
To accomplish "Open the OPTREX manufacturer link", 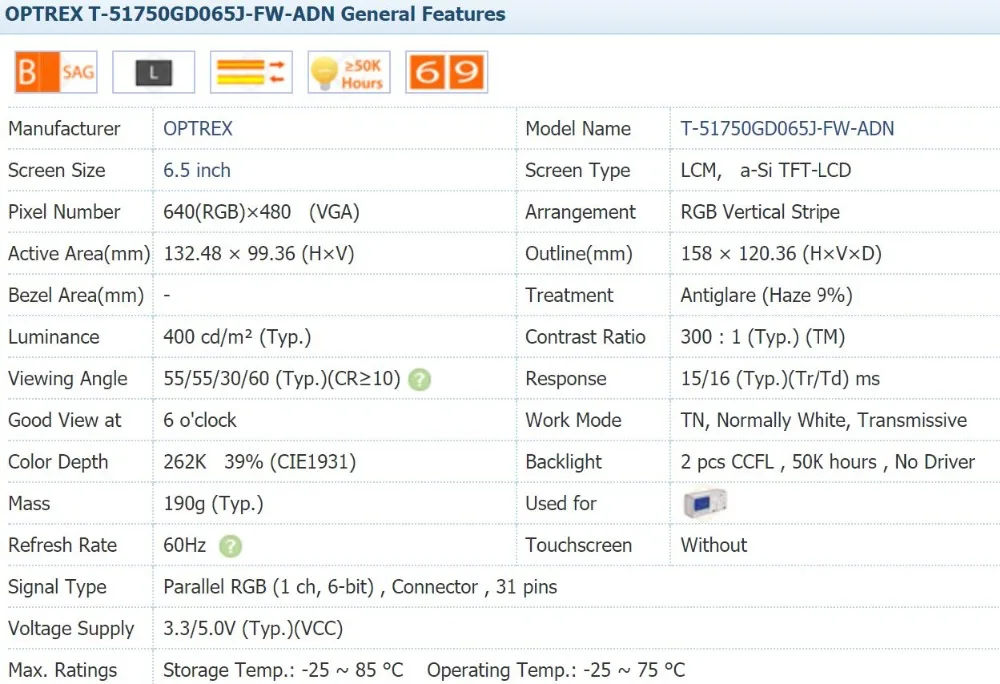I will (x=198, y=129).
